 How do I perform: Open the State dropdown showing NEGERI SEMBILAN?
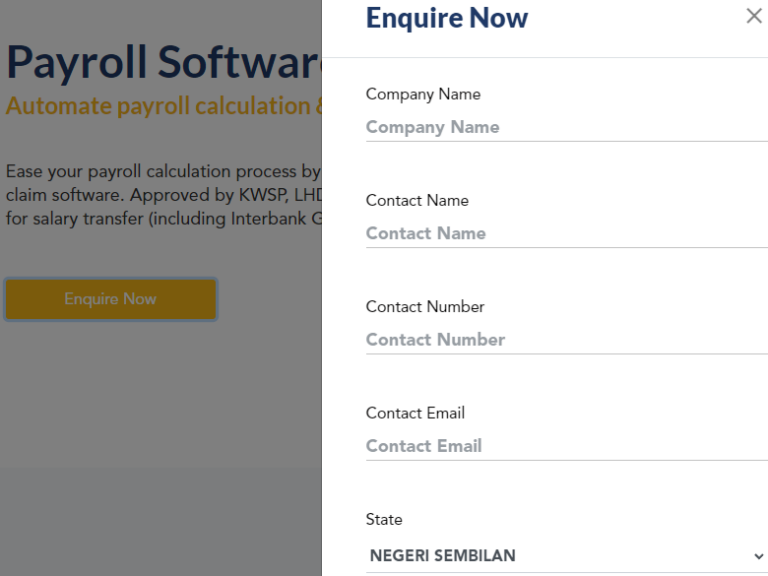(567, 556)
